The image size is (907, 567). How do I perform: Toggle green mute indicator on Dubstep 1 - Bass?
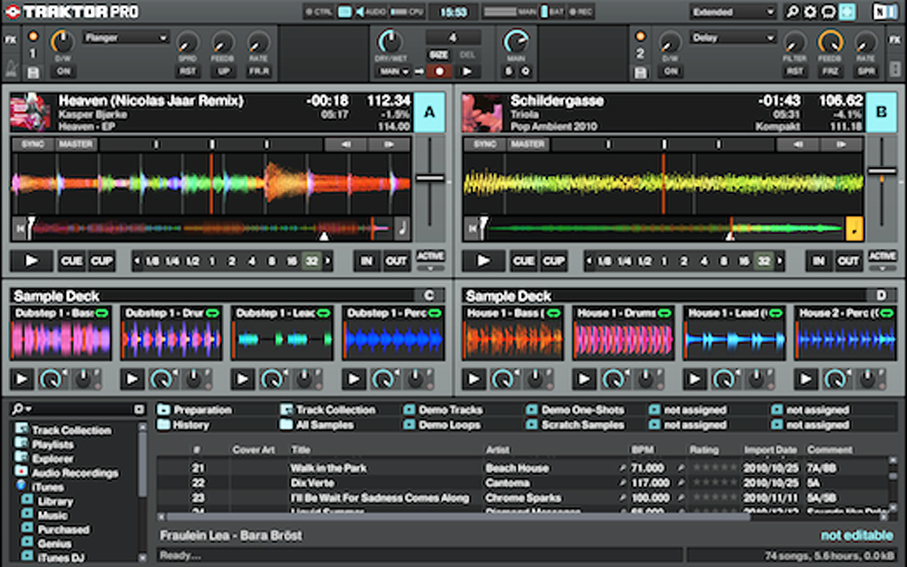coord(102,313)
